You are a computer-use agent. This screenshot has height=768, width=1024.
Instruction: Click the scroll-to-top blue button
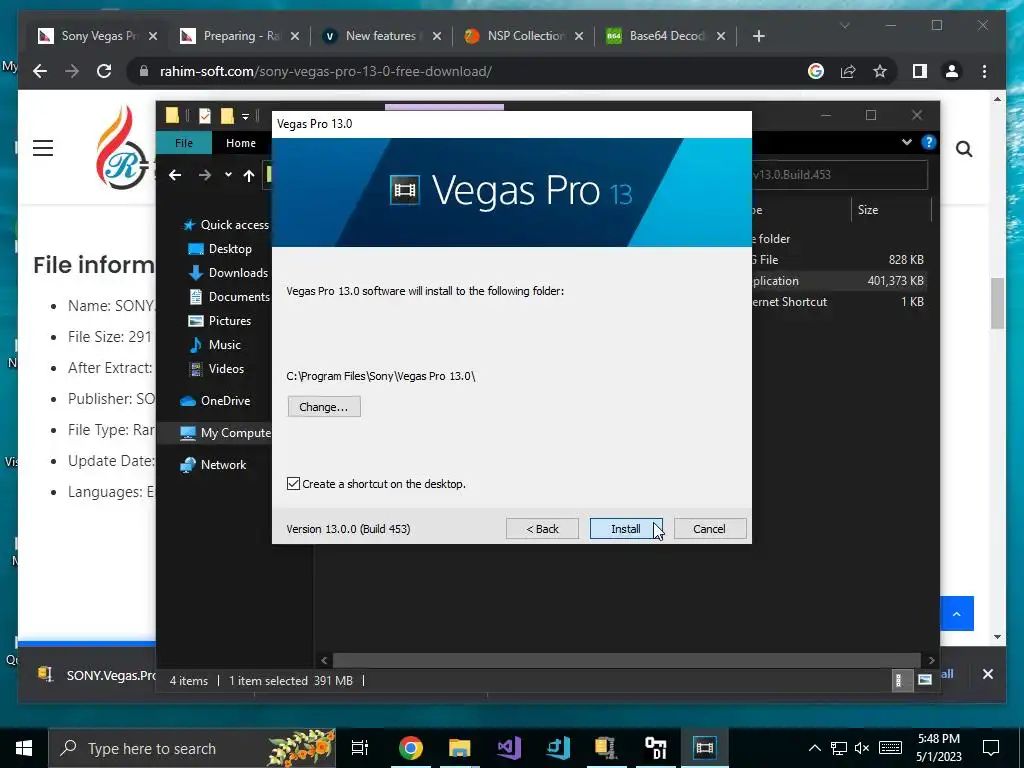point(957,614)
